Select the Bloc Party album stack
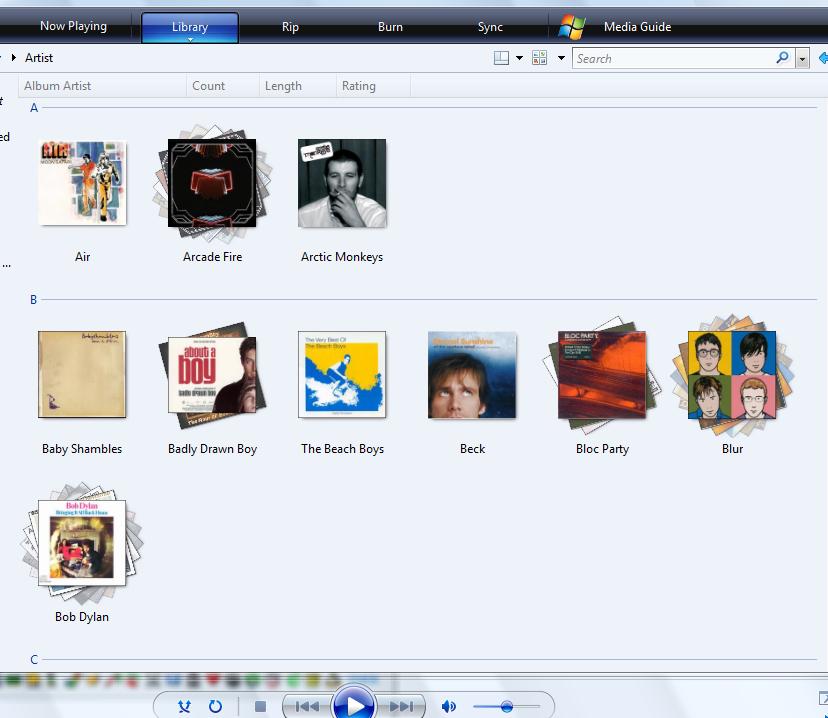 602,374
